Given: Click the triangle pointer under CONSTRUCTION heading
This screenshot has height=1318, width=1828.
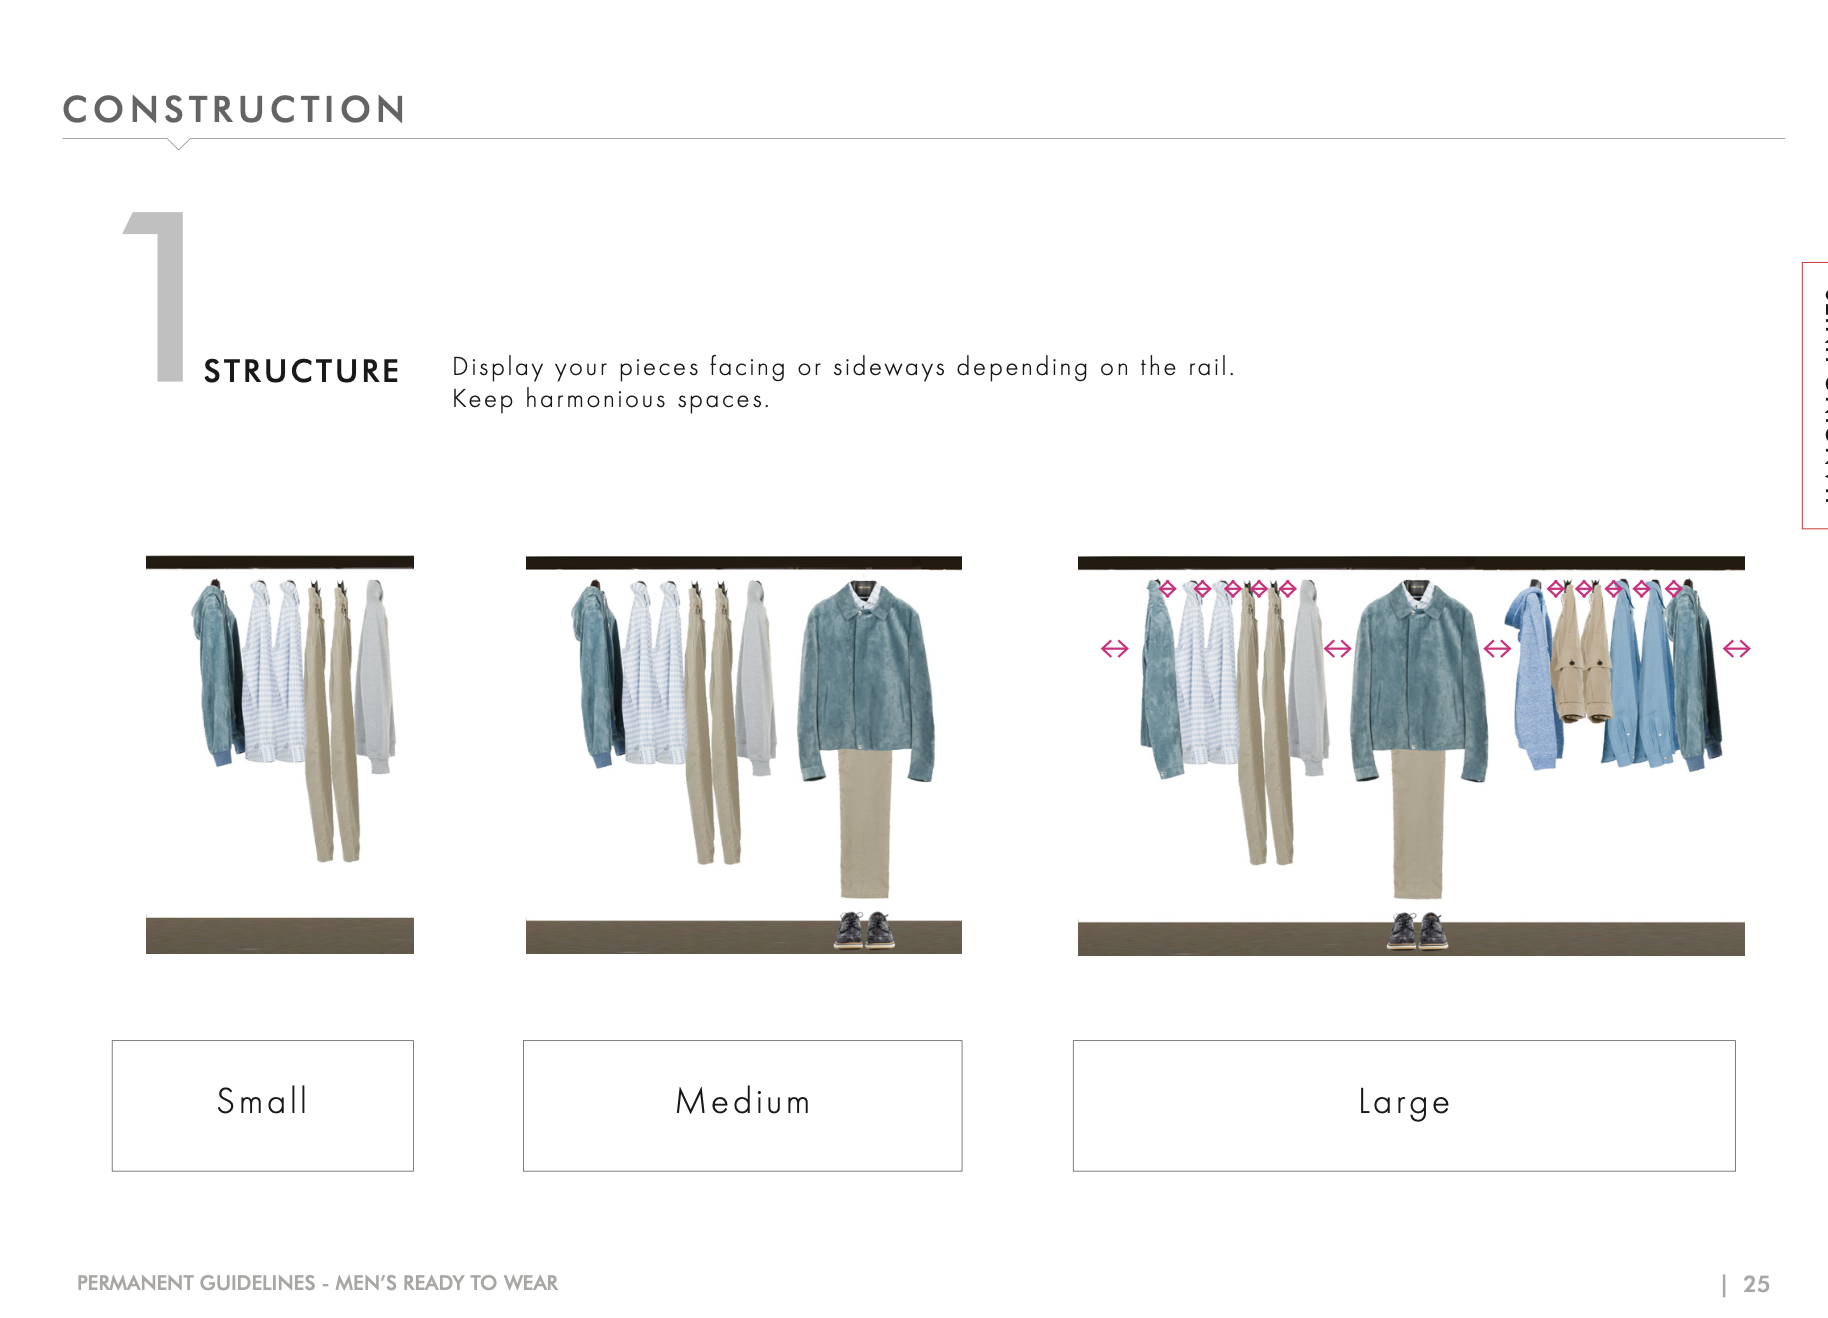Looking at the screenshot, I should click(x=179, y=144).
